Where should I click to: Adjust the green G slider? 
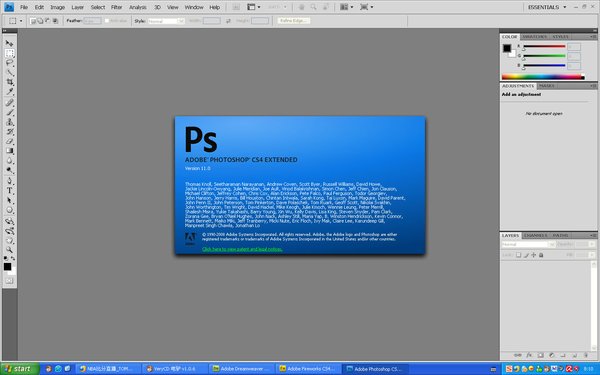tap(544, 57)
